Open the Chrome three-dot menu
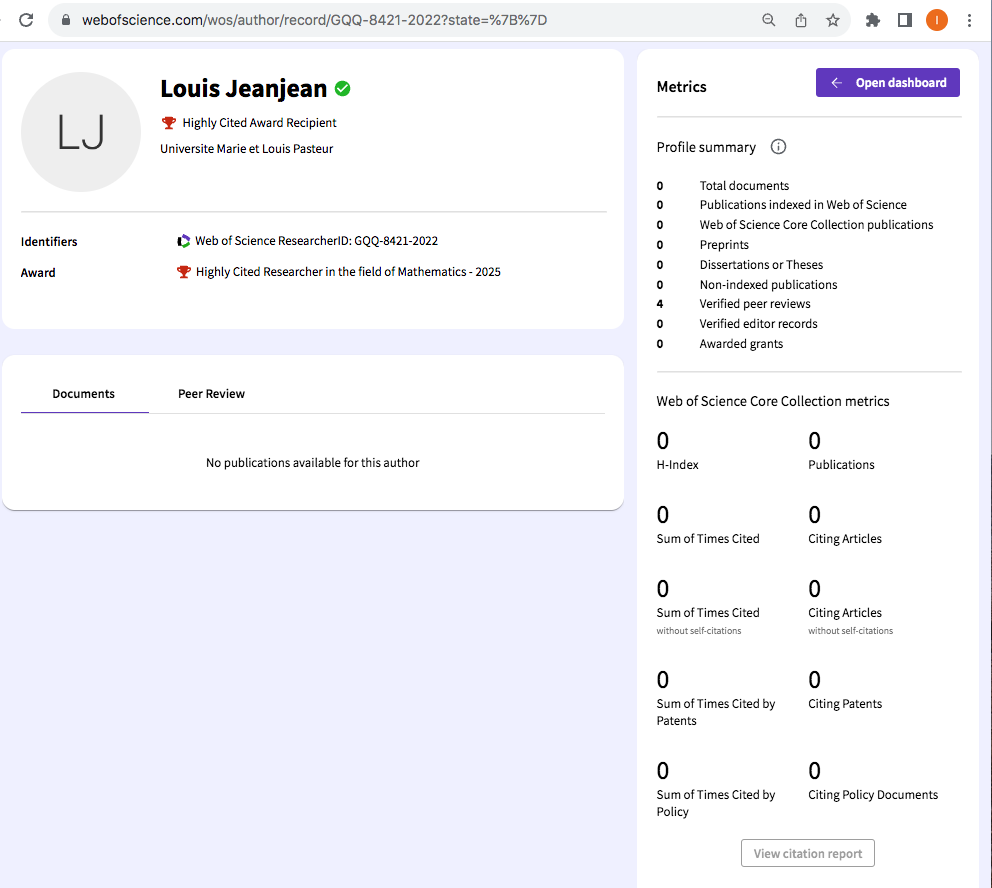Image resolution: width=992 pixels, height=888 pixels. pyautogui.click(x=970, y=20)
